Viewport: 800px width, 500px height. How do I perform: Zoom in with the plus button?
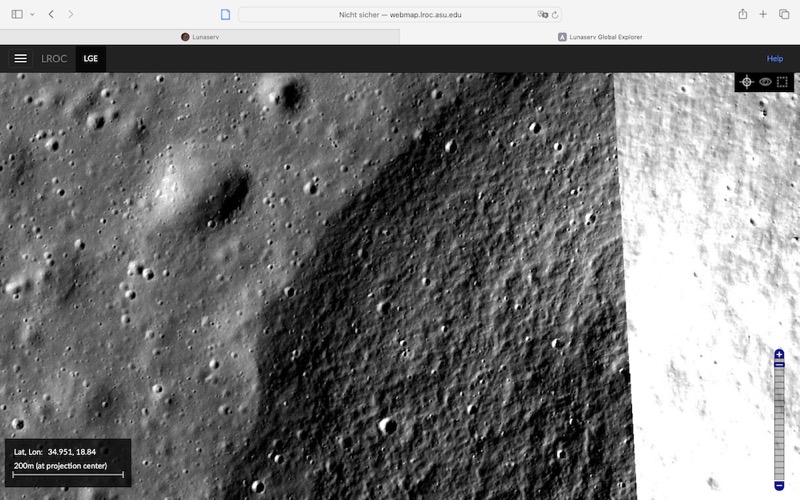point(779,355)
